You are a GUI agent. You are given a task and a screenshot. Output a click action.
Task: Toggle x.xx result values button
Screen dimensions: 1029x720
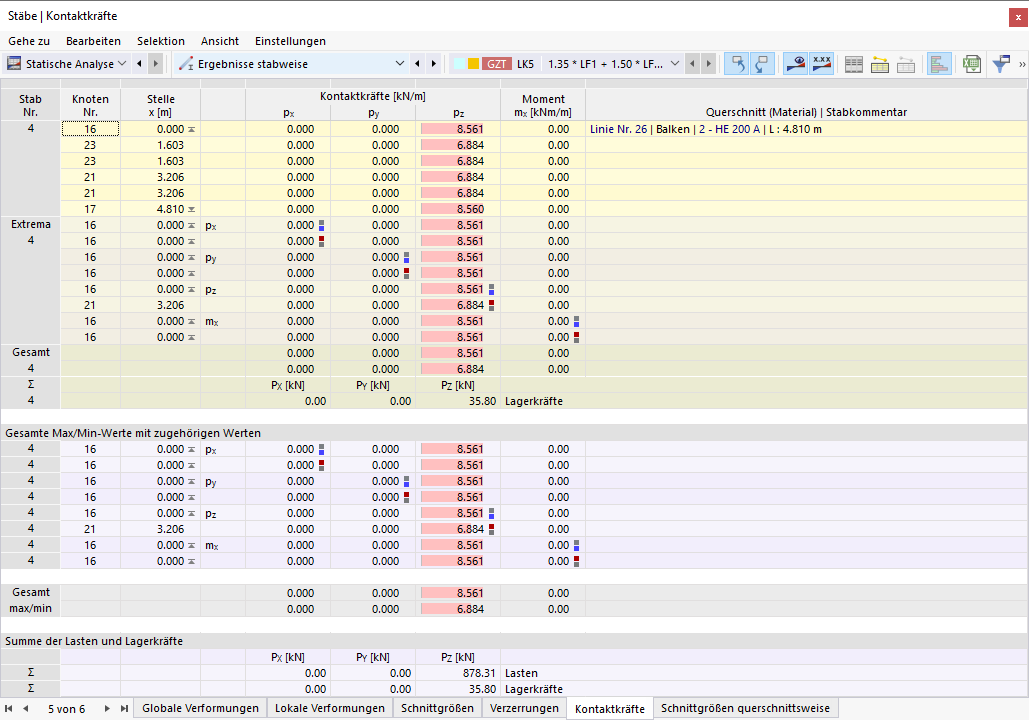[x=822, y=64]
